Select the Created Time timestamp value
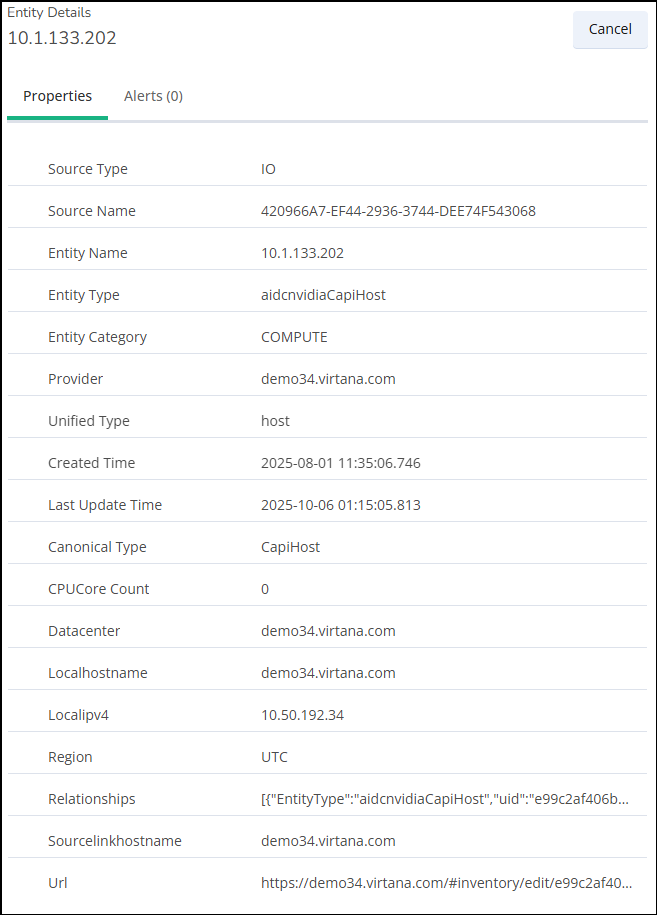 click(340, 463)
